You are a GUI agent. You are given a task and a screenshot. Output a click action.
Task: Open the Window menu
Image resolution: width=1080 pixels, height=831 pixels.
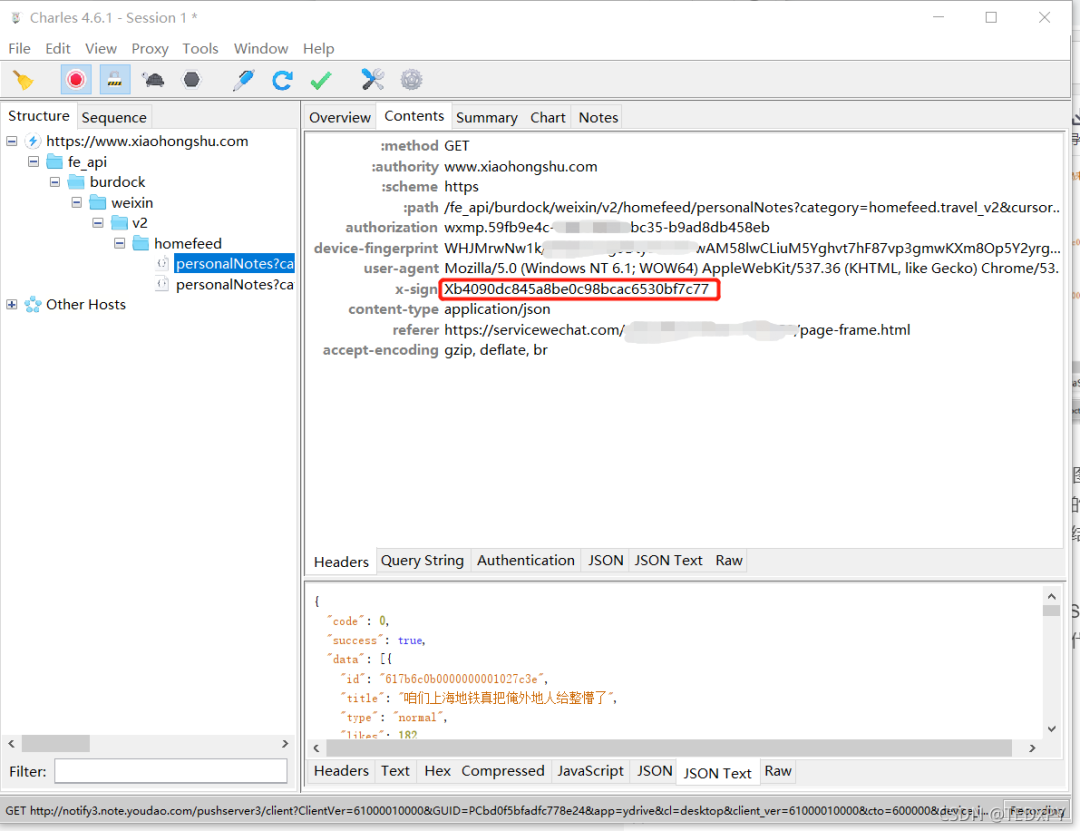pyautogui.click(x=260, y=48)
